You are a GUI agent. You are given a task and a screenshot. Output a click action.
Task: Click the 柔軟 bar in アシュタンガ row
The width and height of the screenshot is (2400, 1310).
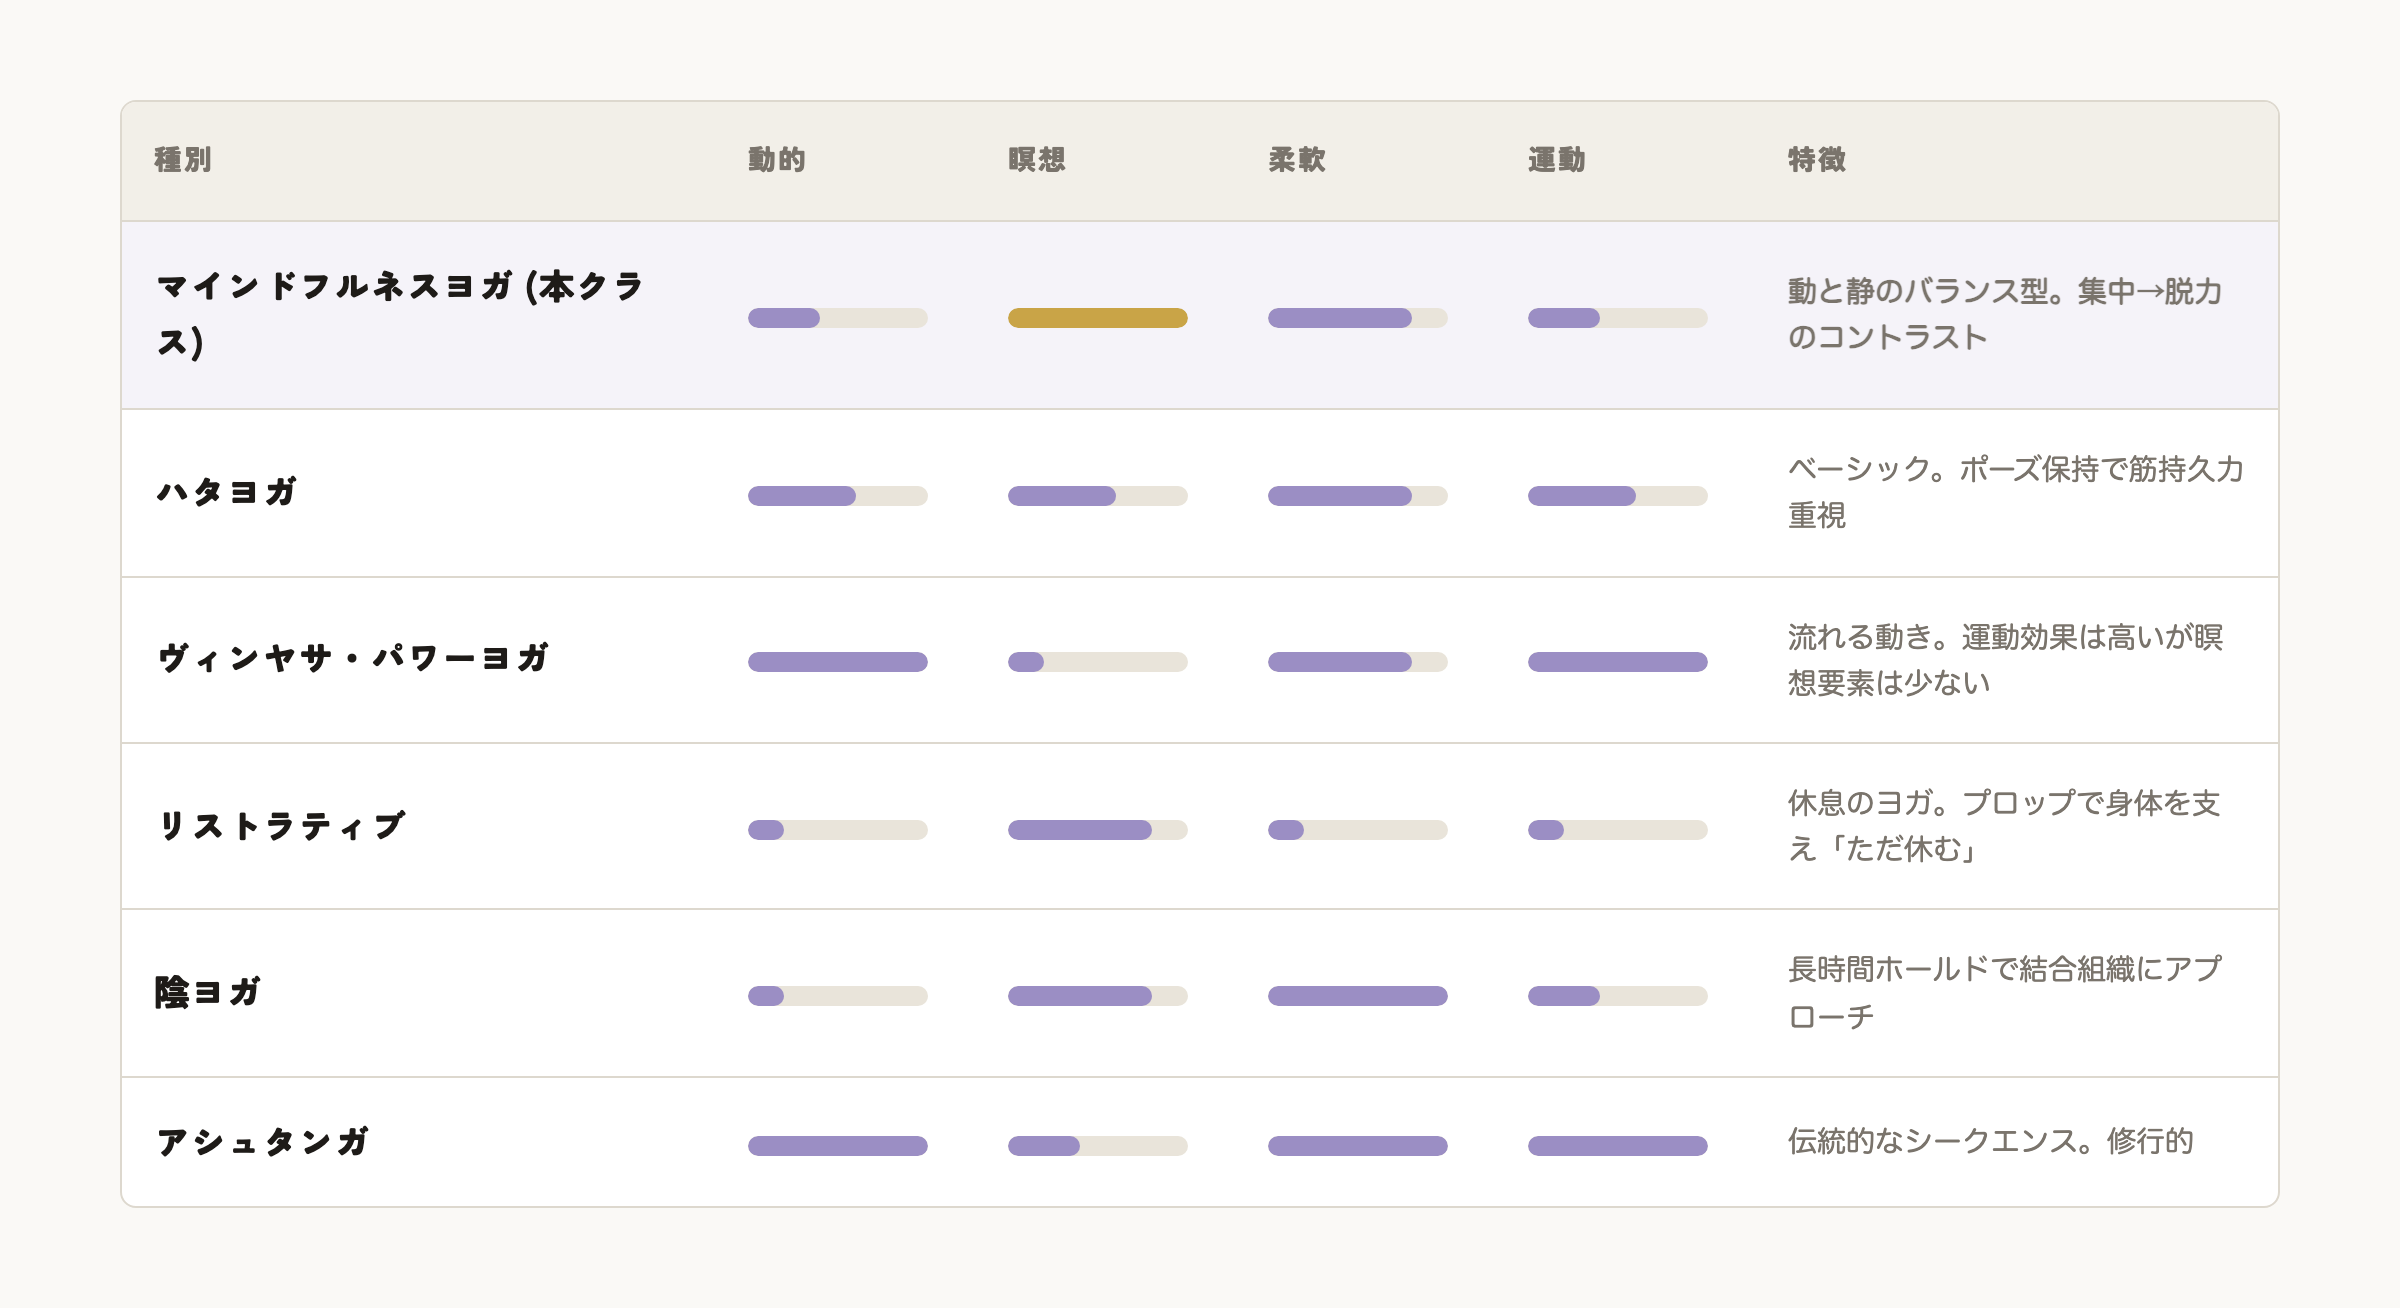(1358, 1146)
